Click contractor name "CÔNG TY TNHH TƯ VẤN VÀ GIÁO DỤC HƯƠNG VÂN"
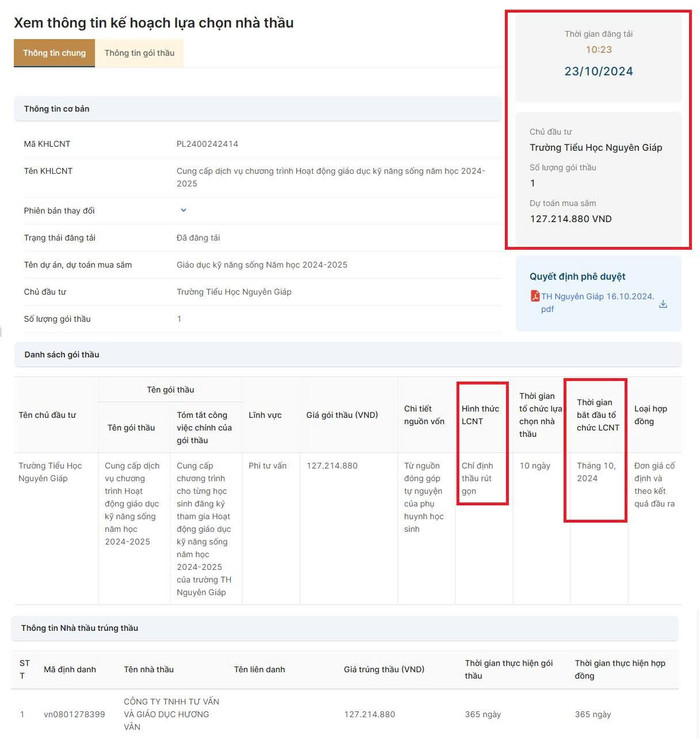Image resolution: width=700 pixels, height=739 pixels. [171, 714]
